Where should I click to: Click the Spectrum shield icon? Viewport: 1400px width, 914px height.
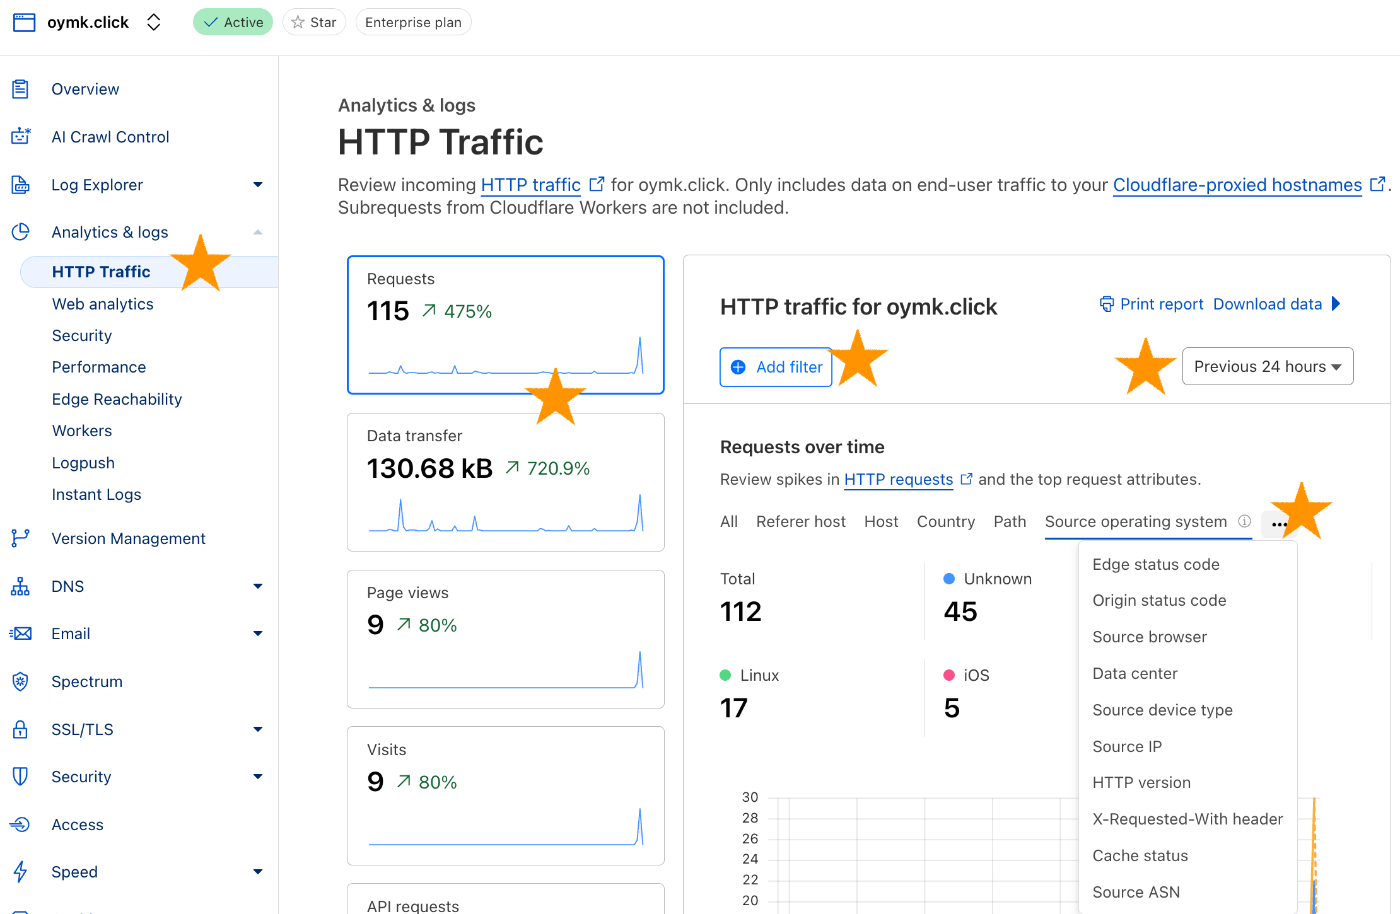tap(20, 681)
